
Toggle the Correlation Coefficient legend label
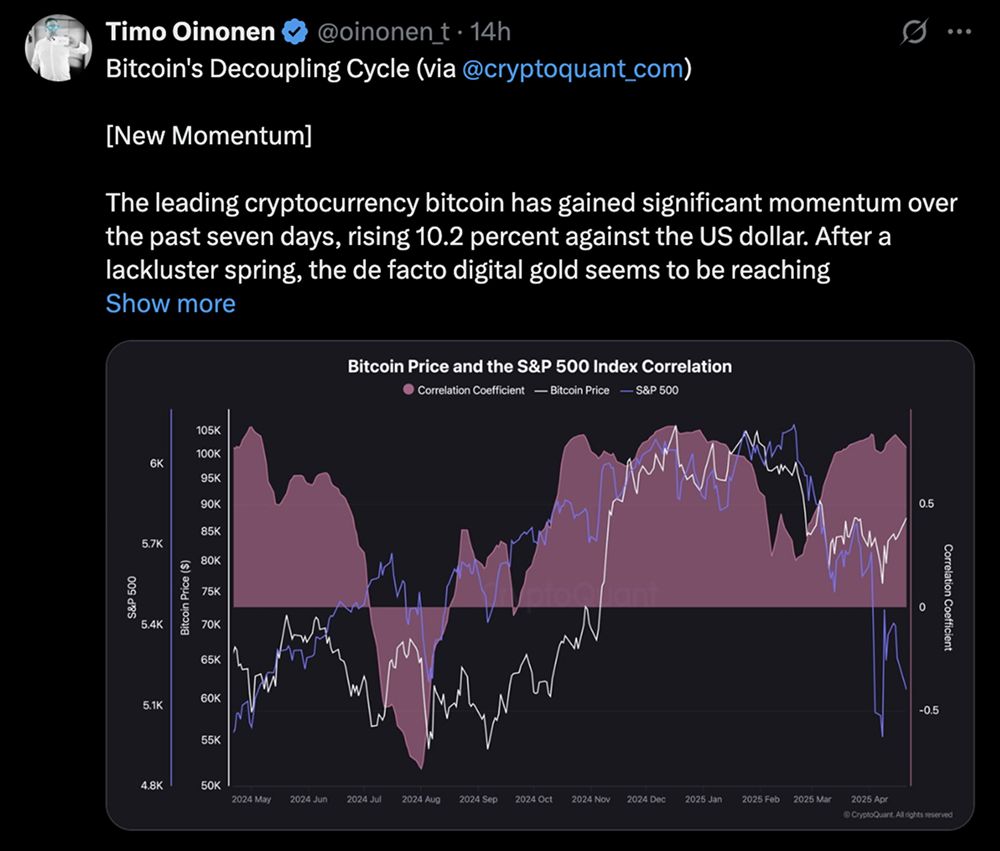pos(470,390)
